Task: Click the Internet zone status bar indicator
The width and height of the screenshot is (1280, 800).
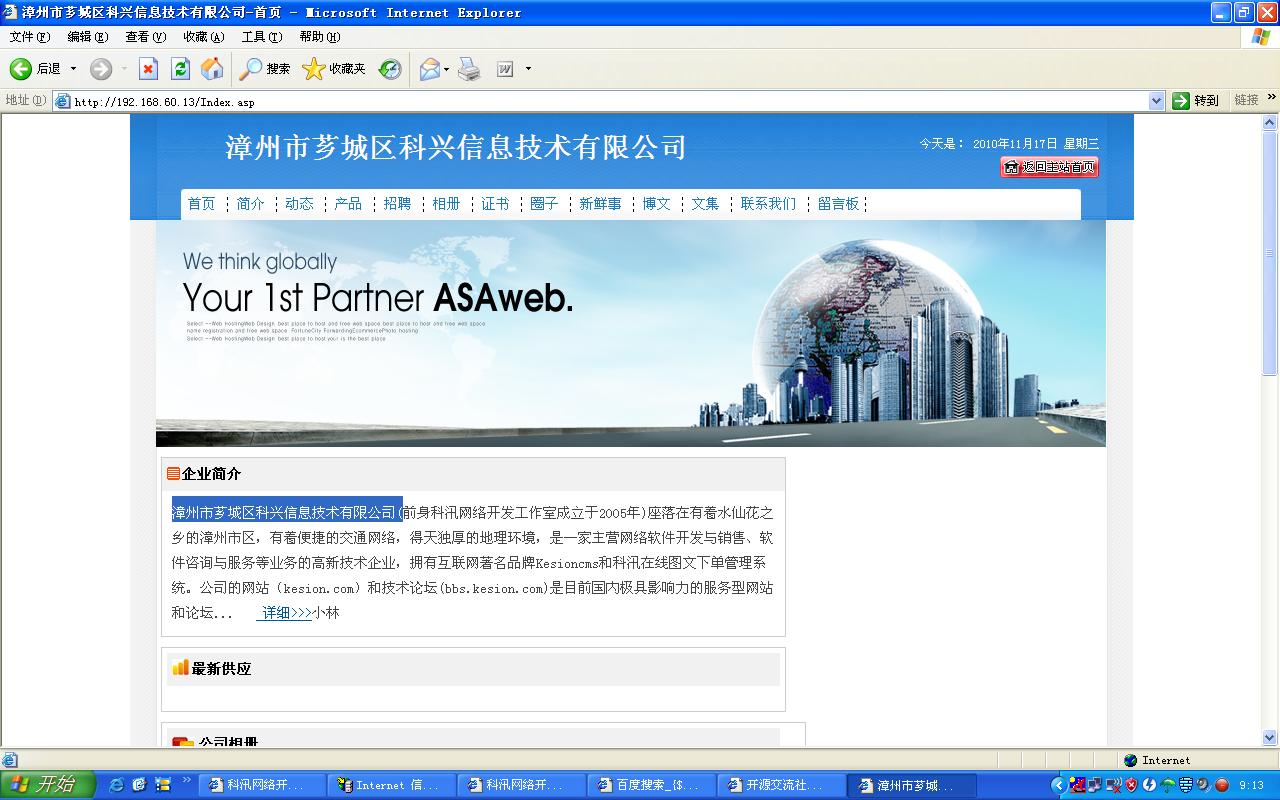Action: (x=1157, y=760)
